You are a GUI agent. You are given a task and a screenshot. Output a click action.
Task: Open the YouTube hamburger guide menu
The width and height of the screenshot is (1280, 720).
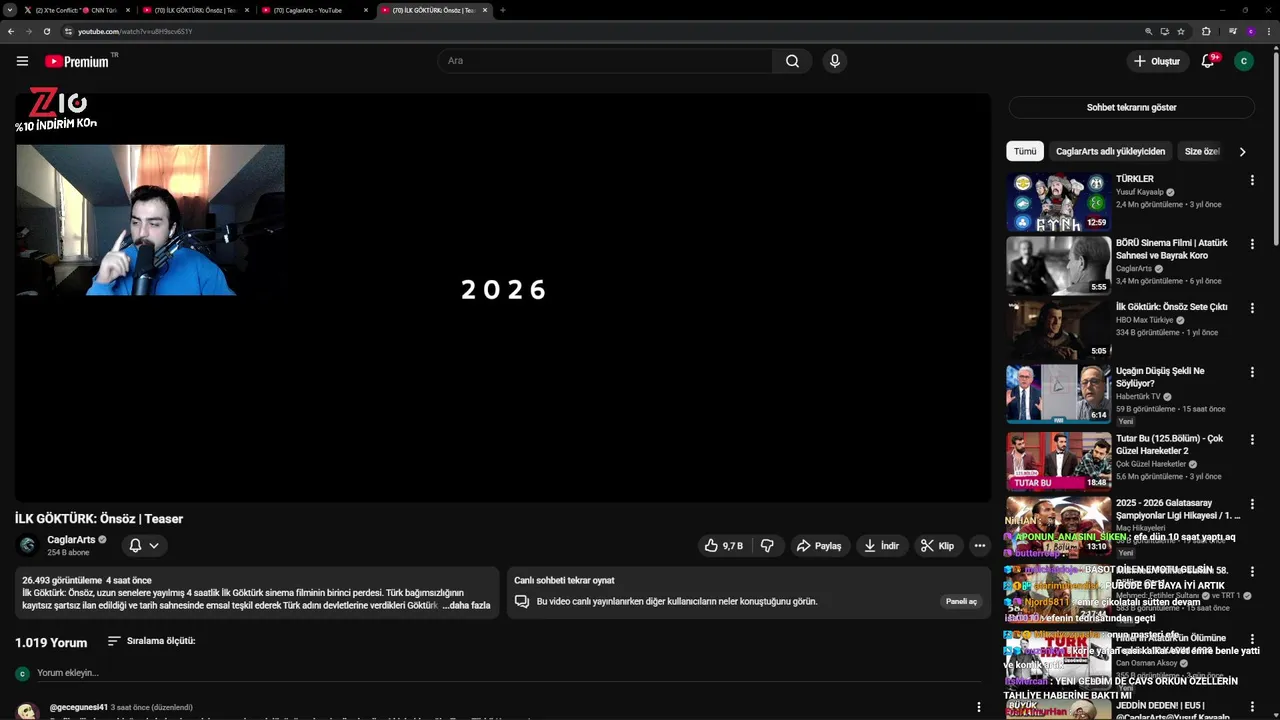tap(22, 61)
